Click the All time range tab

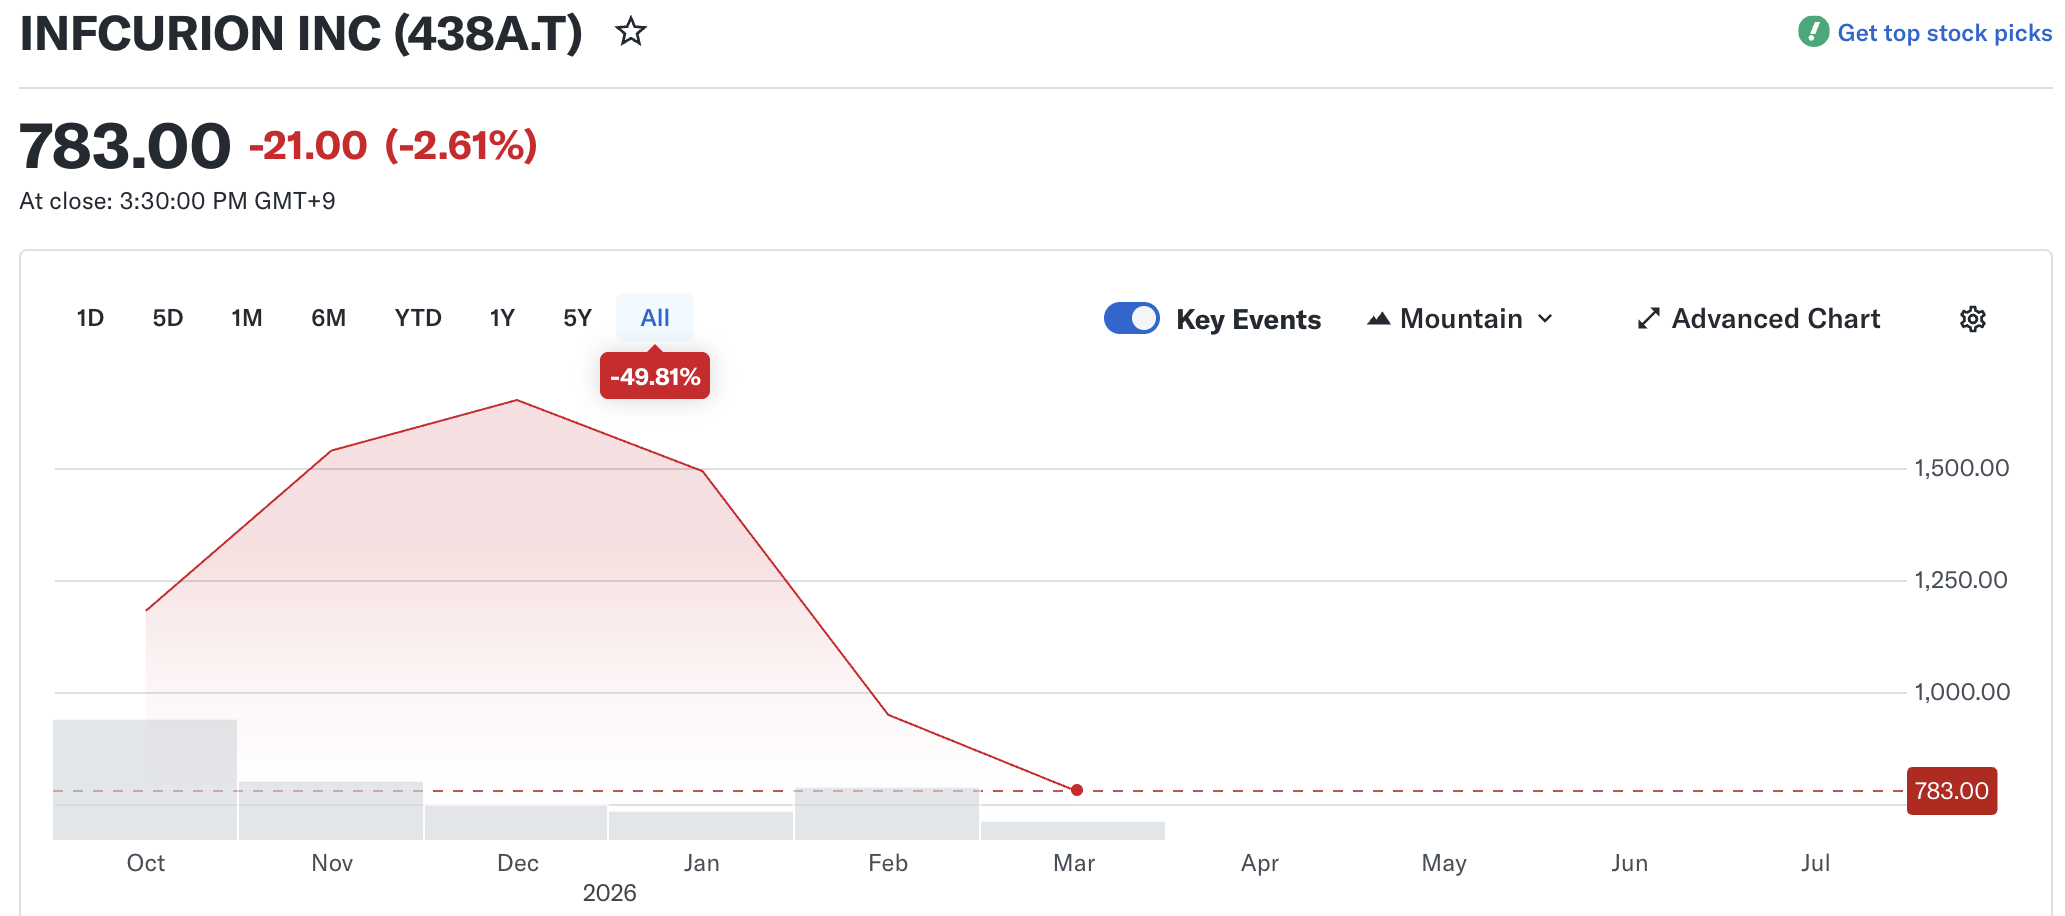[654, 318]
